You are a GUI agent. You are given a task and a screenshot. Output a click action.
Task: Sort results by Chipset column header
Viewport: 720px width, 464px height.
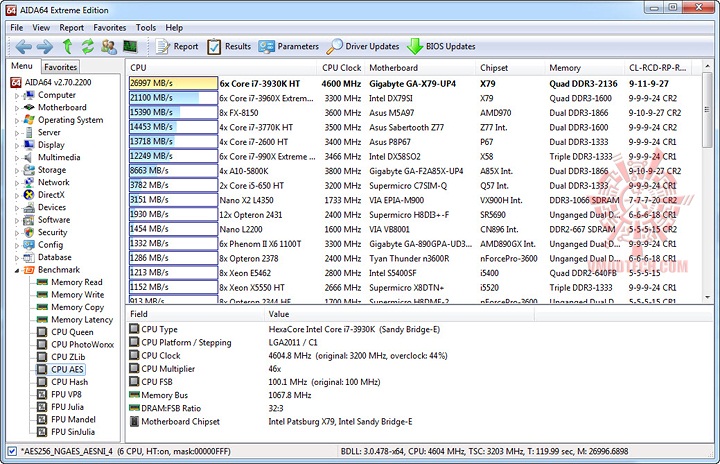tap(510, 68)
